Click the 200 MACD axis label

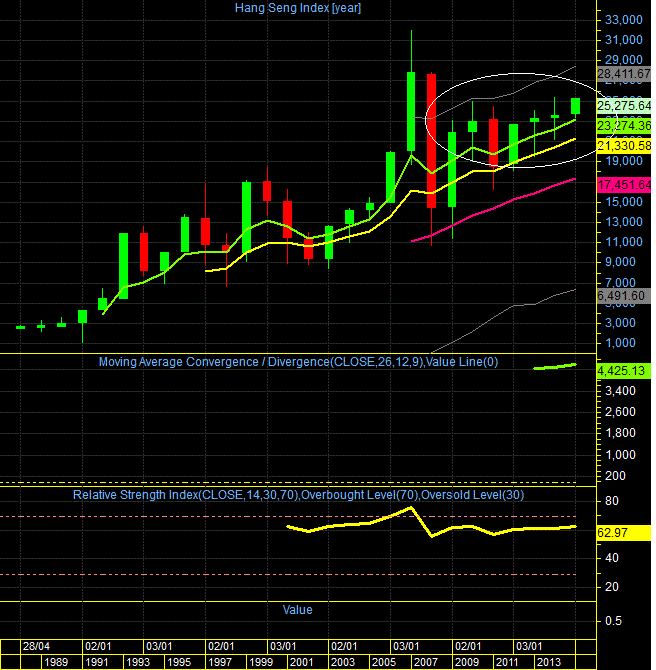coord(615,476)
